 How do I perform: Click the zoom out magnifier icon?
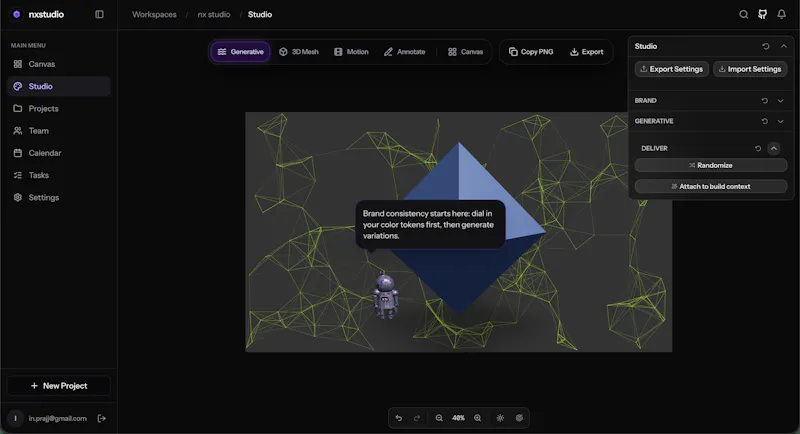coord(439,418)
